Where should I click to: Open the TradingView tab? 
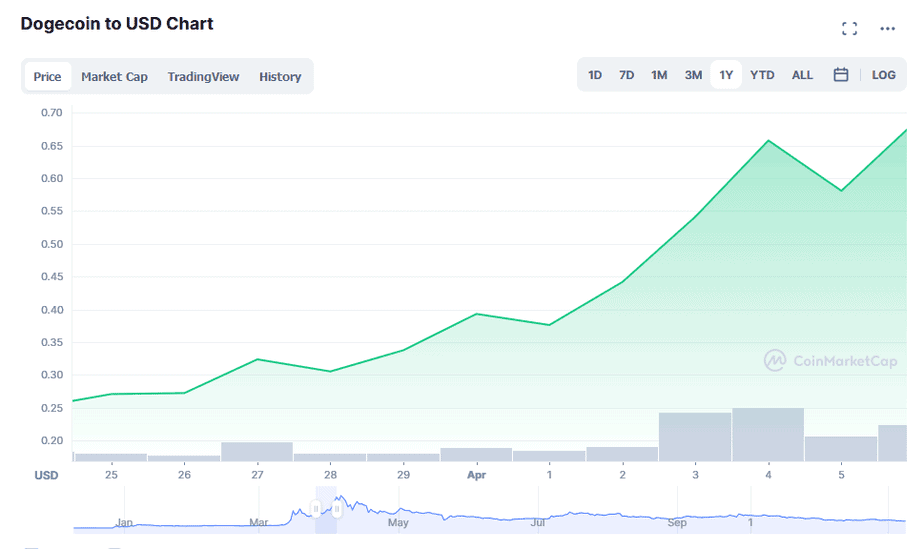tap(203, 77)
